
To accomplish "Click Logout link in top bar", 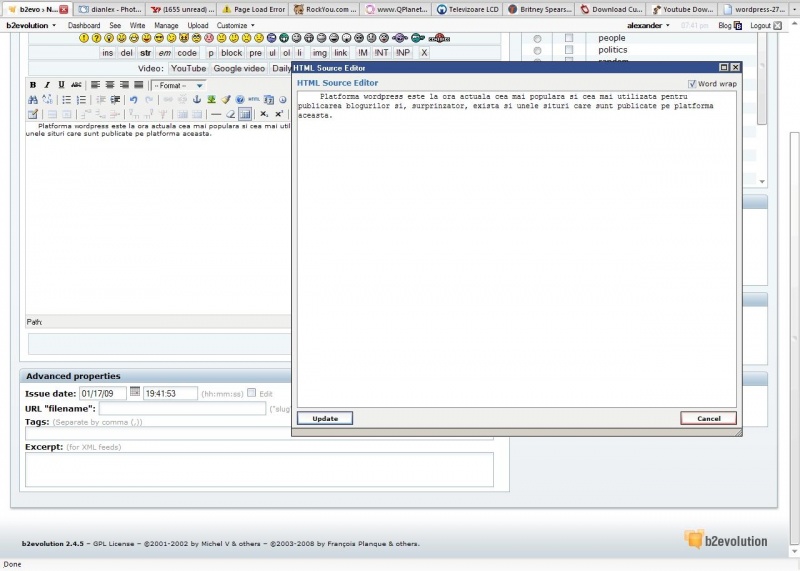I will [766, 25].
